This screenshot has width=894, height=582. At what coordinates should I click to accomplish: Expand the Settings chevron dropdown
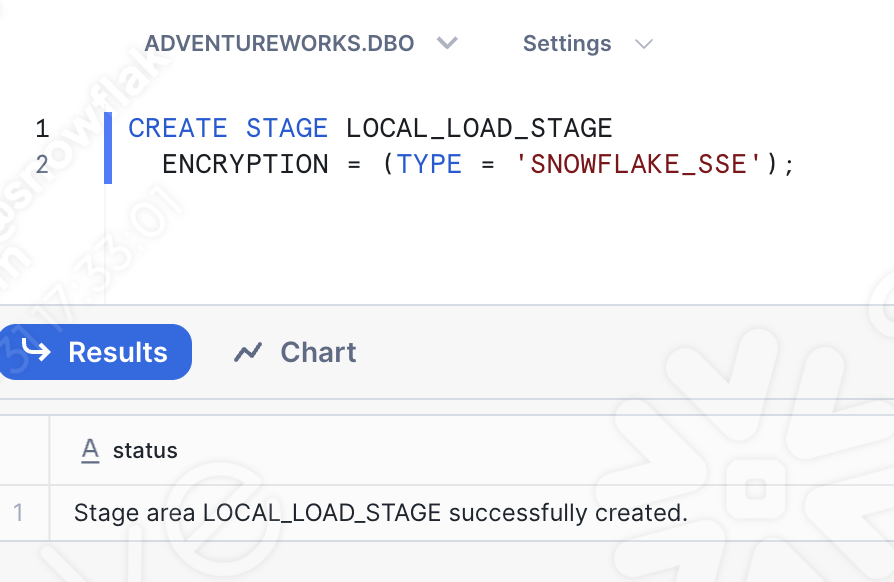[x=644, y=43]
